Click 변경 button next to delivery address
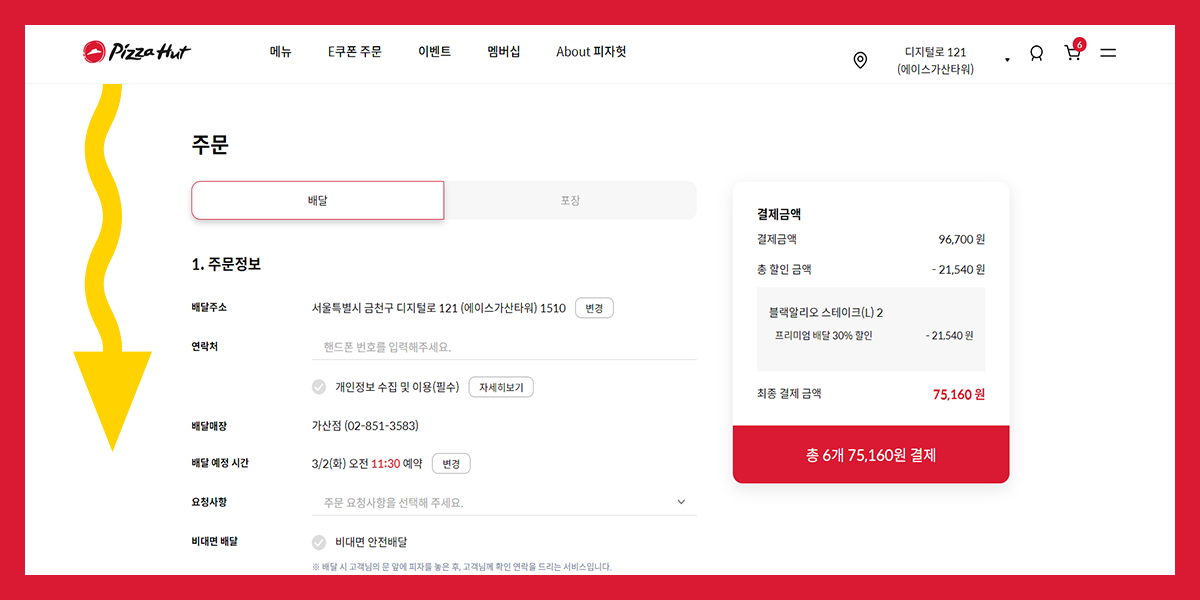The width and height of the screenshot is (1200, 600). [594, 308]
